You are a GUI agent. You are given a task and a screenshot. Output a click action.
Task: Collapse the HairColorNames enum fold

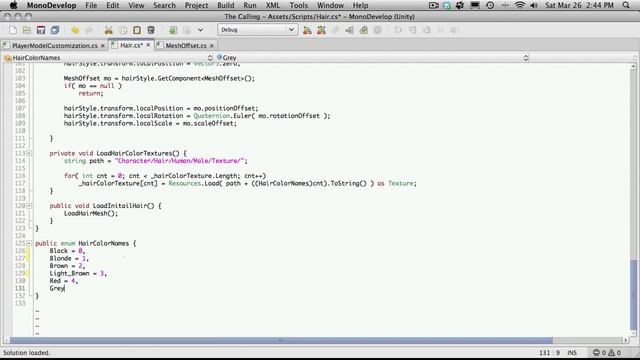click(29, 243)
